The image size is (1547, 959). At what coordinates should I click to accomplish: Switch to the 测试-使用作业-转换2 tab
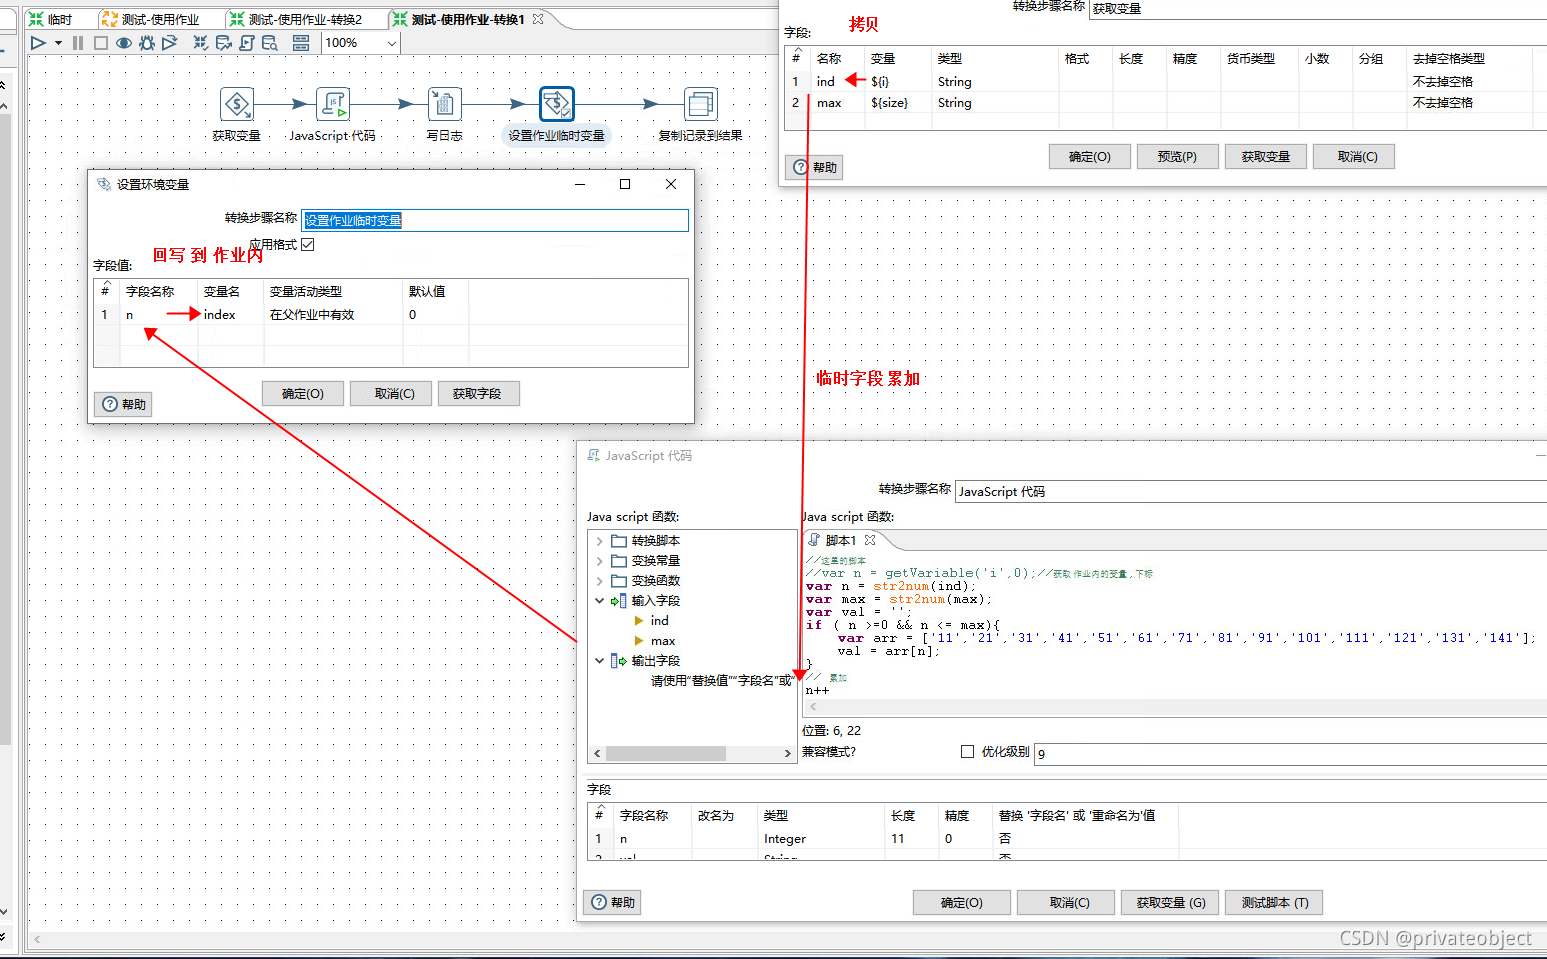click(297, 19)
